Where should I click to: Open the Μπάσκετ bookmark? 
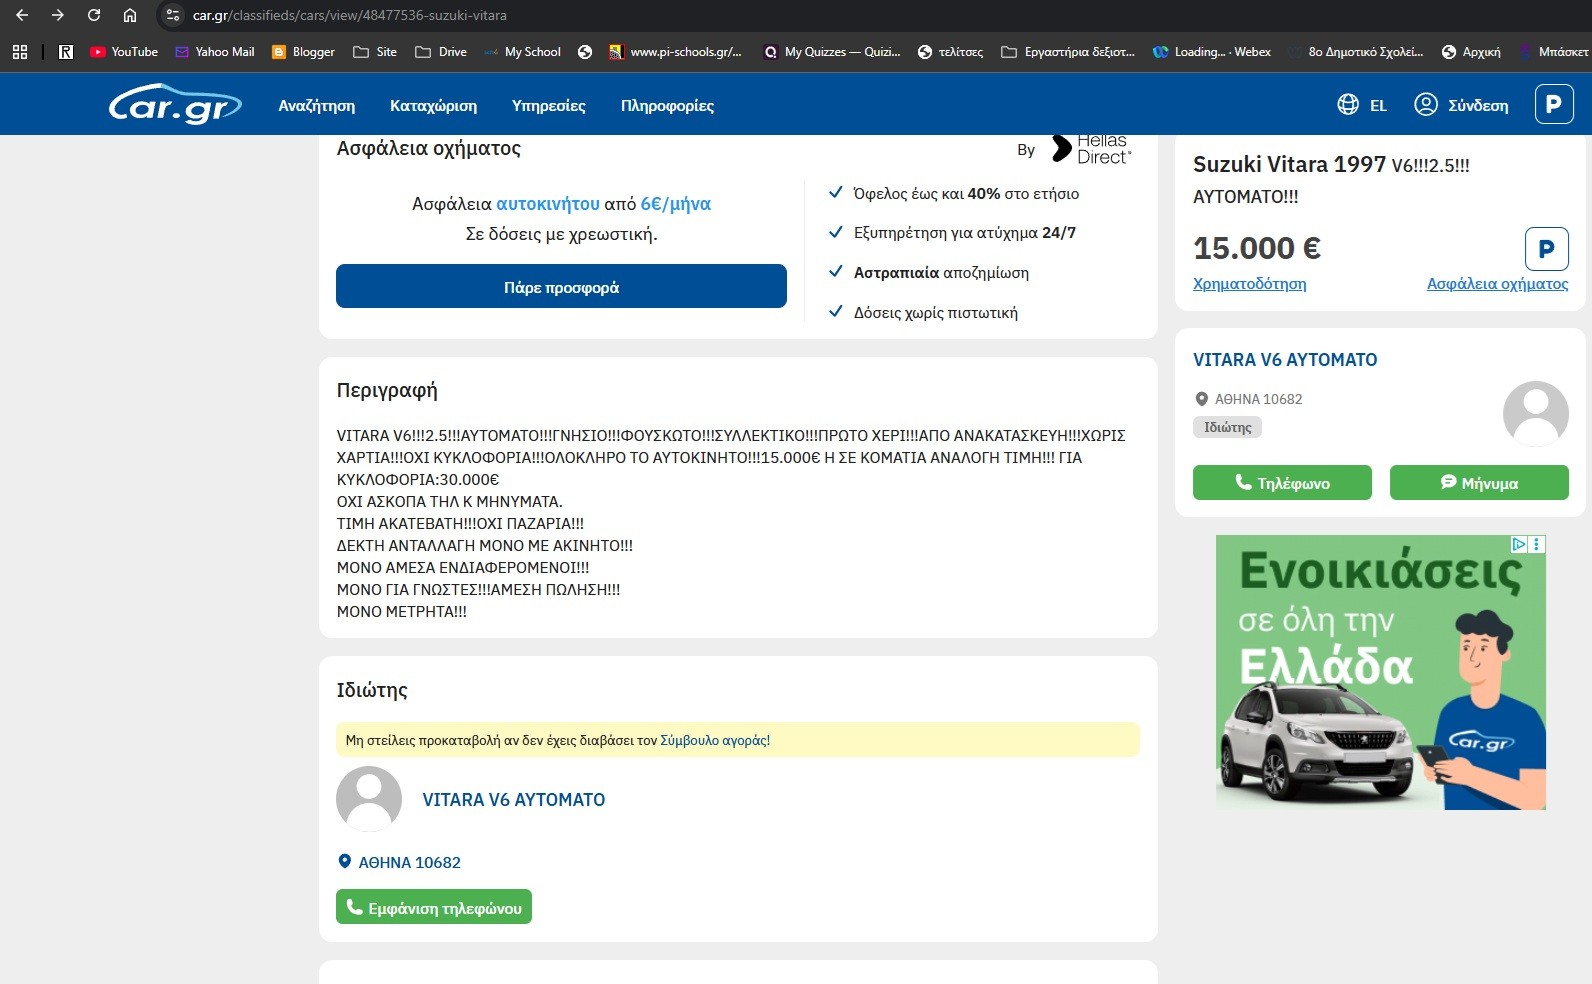tap(1554, 52)
